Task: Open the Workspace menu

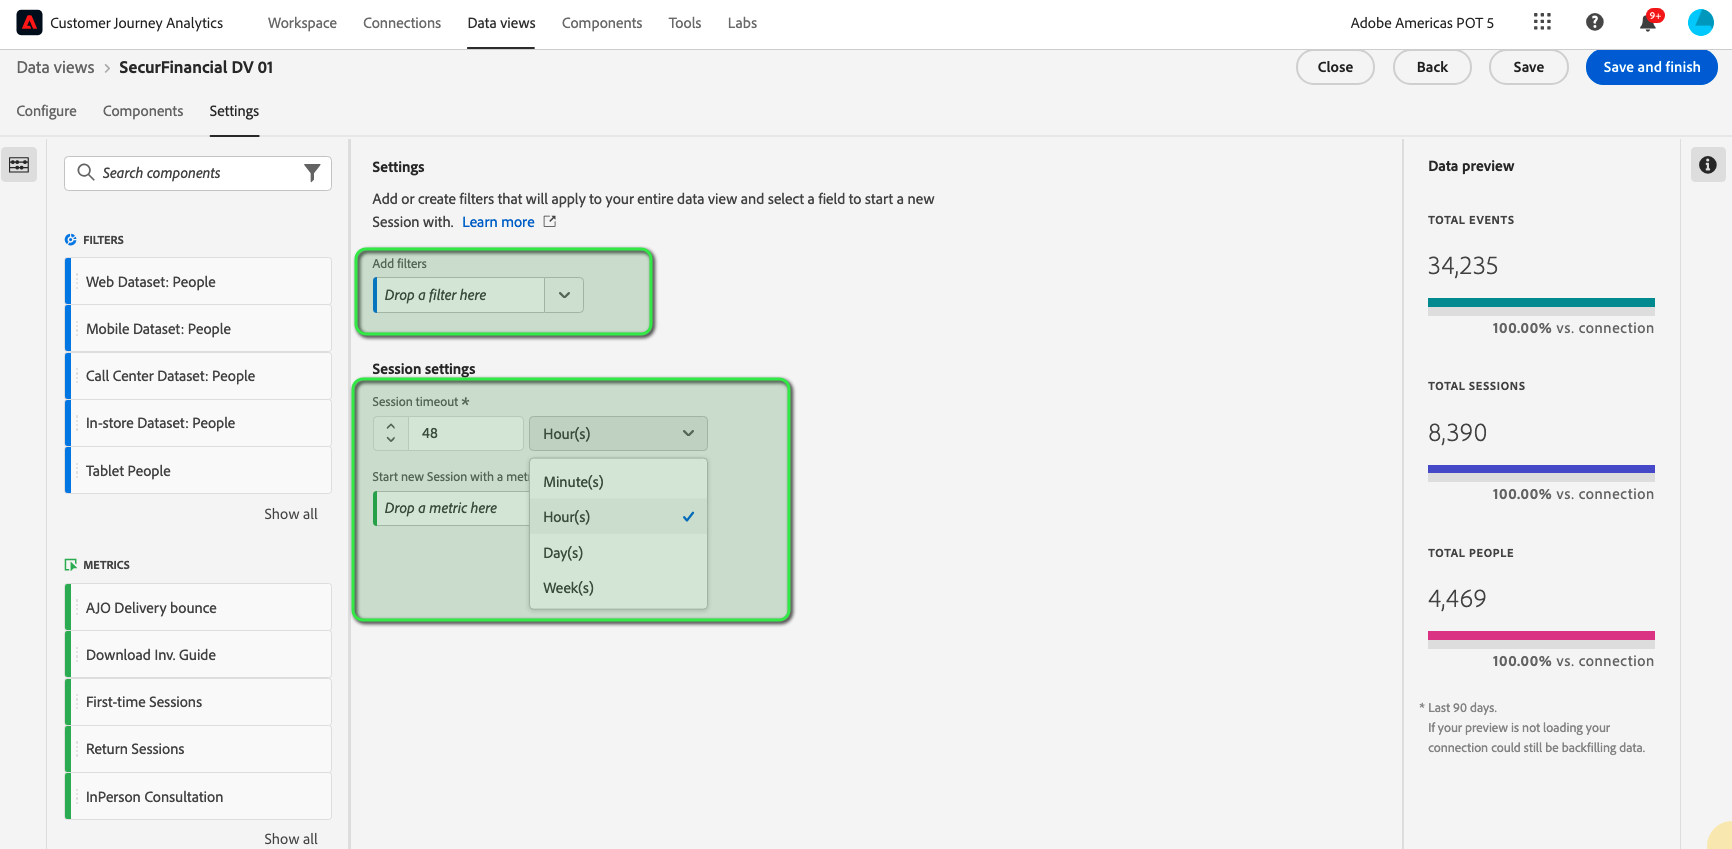Action: 302,23
